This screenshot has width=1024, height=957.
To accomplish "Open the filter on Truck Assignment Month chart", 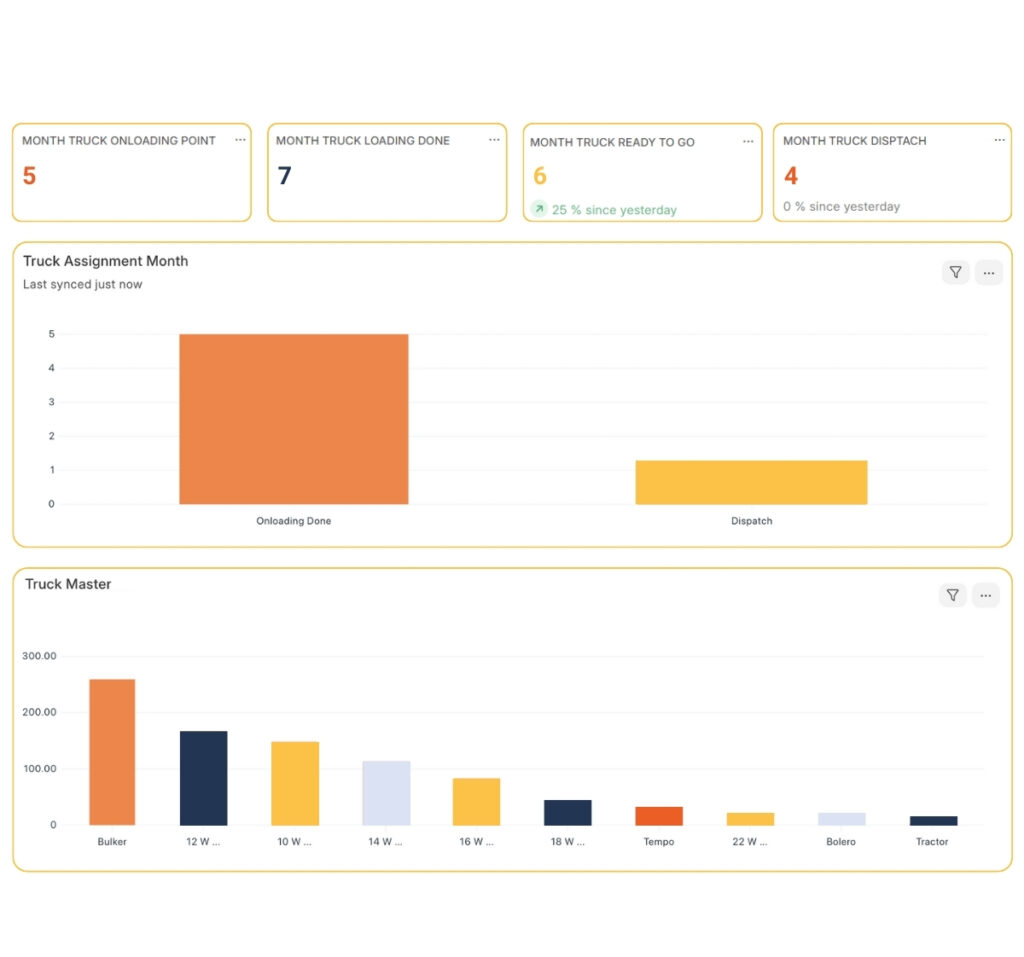I will (x=955, y=272).
